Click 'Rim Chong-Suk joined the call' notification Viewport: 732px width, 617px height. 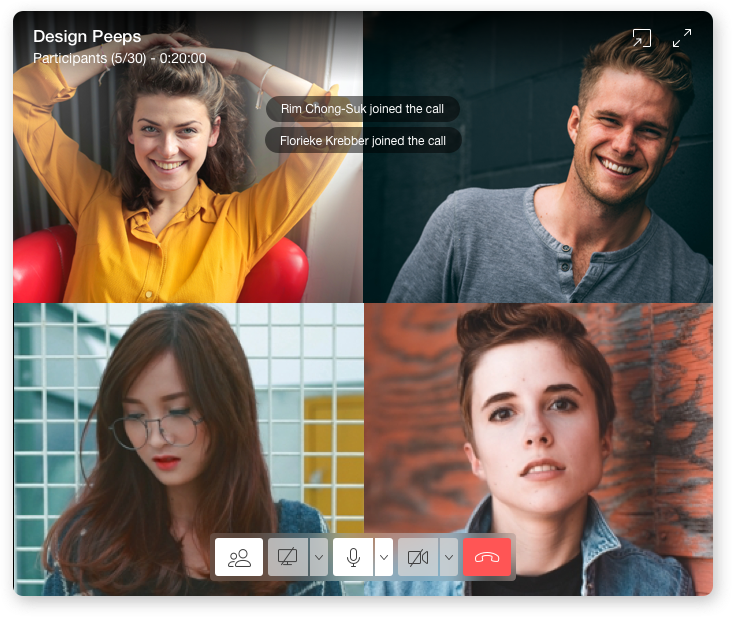pyautogui.click(x=362, y=109)
